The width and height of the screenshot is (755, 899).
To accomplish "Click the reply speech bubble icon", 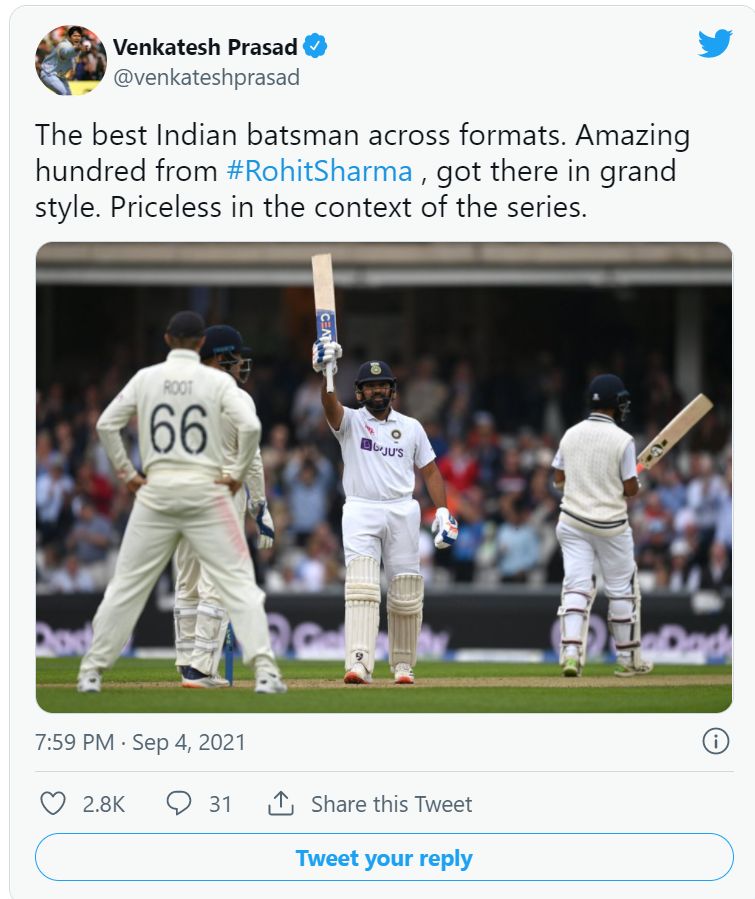I will click(x=178, y=803).
